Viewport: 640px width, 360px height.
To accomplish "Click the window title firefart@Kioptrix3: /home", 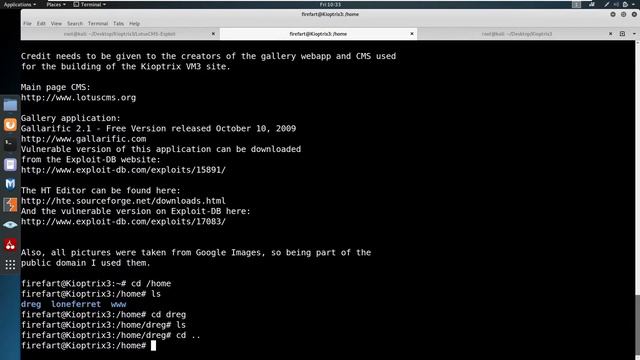I will pos(330,14).
